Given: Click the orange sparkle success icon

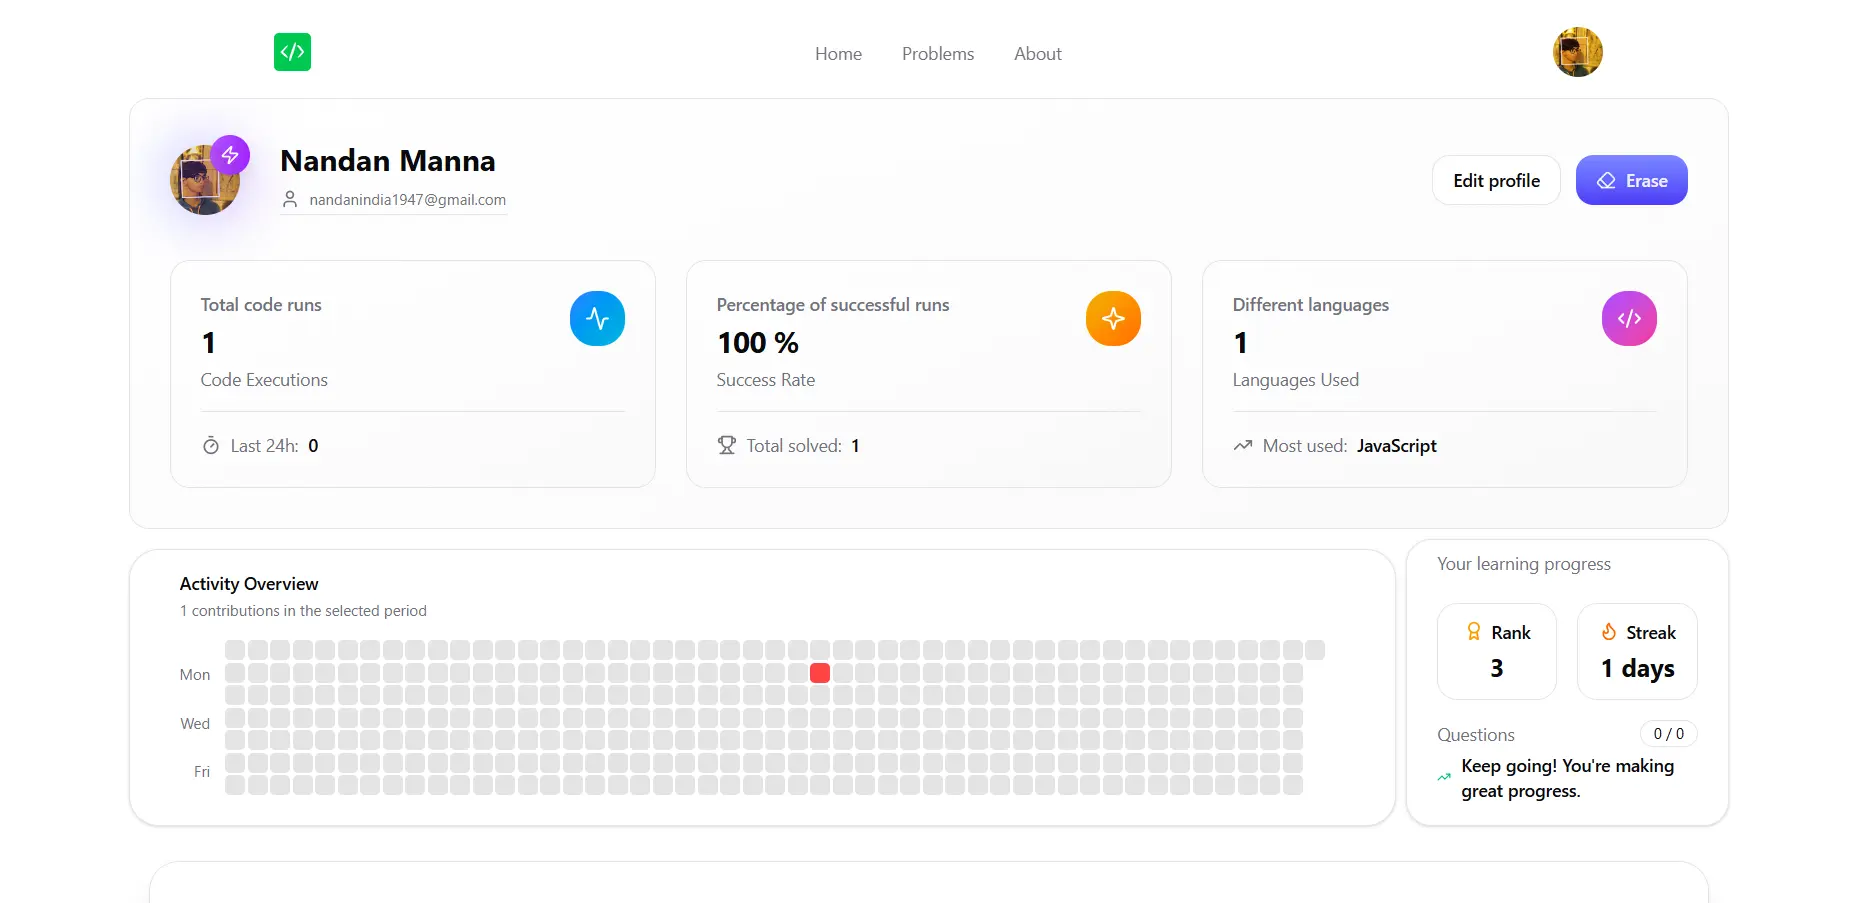Looking at the screenshot, I should click(1113, 319).
